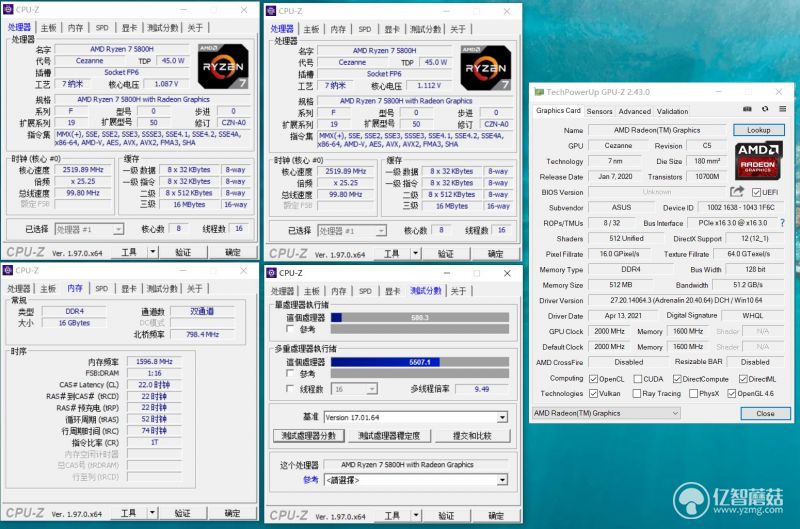Click Driver Version field in GPU-Z
The height and width of the screenshot is (529, 800).
pos(686,300)
